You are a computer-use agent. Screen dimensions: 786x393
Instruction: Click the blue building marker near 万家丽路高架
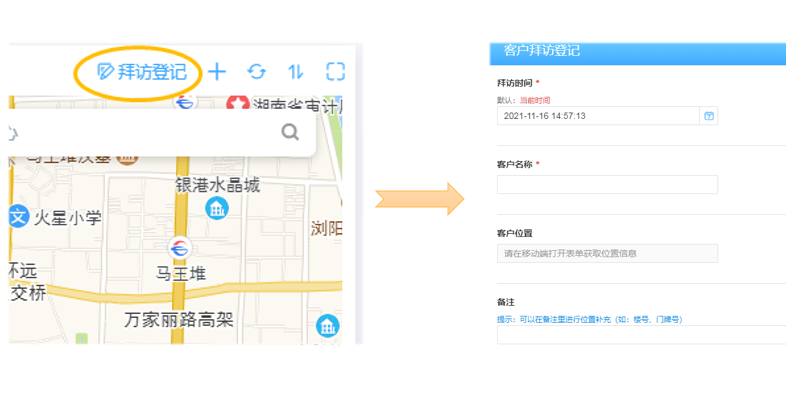328,326
